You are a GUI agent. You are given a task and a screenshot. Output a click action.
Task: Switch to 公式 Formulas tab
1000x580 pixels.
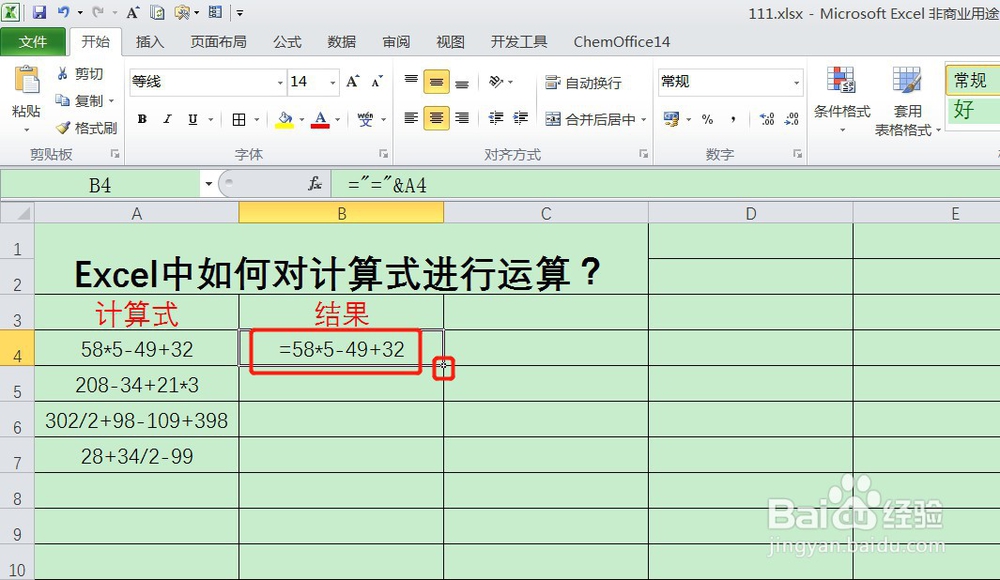click(x=287, y=42)
